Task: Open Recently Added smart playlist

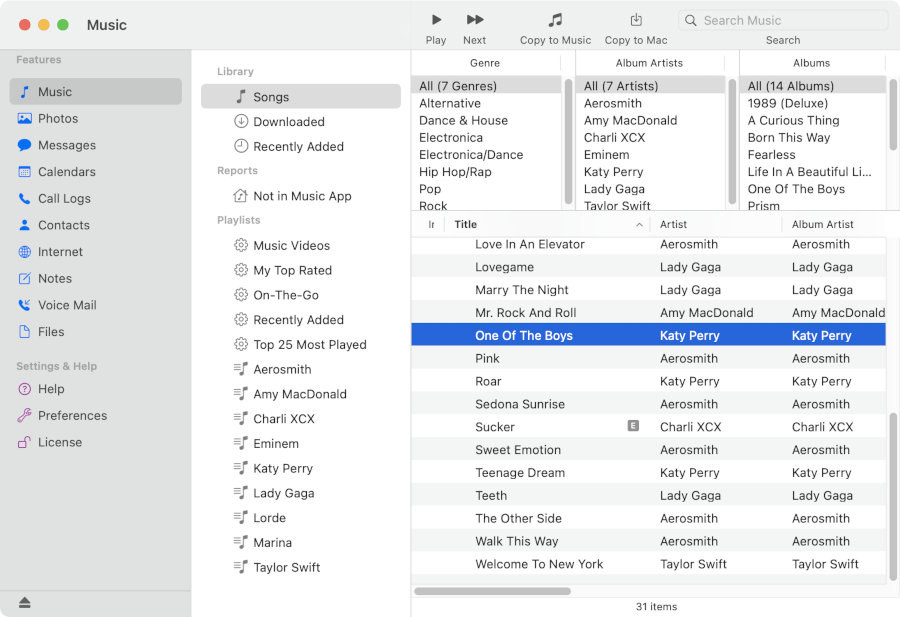Action: (301, 320)
